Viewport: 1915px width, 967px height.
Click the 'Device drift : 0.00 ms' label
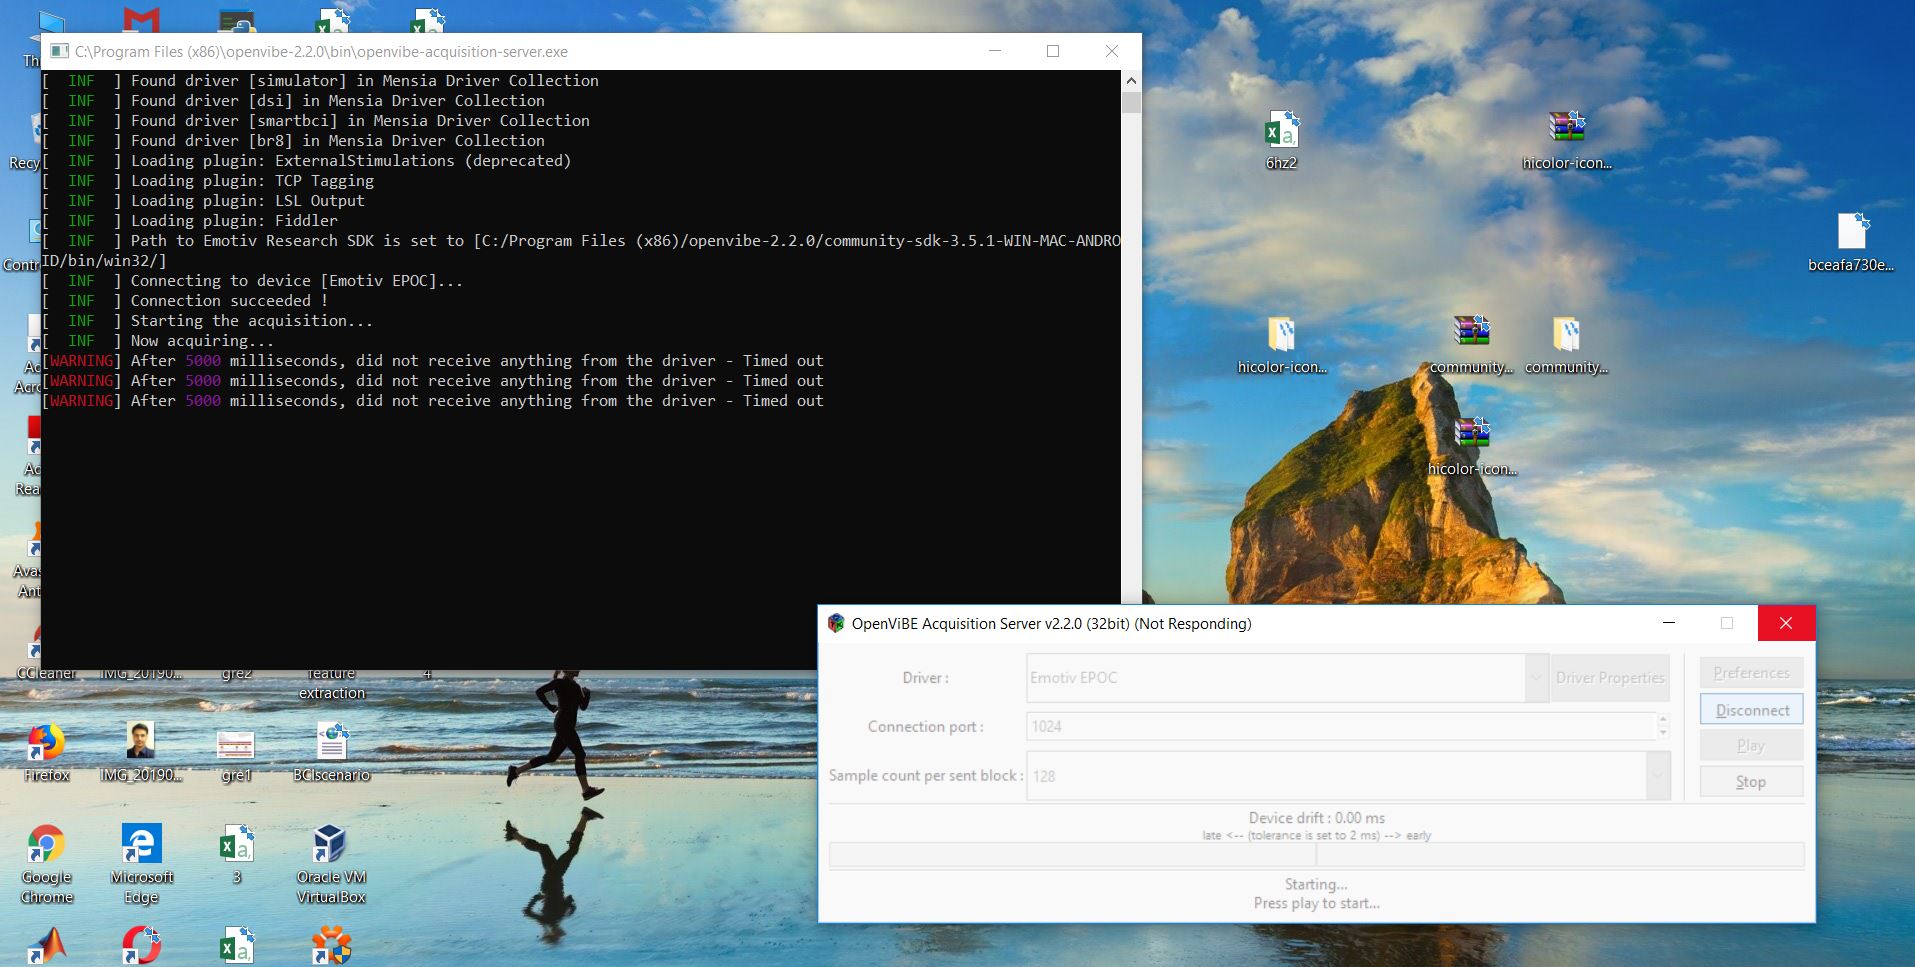tap(1316, 818)
